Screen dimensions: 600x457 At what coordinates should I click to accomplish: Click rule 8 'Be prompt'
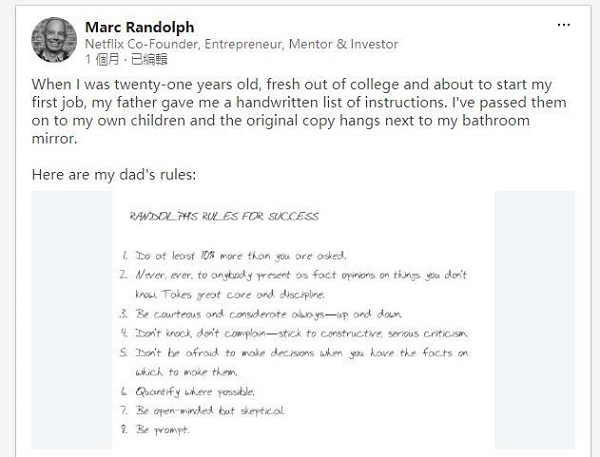click(x=155, y=430)
